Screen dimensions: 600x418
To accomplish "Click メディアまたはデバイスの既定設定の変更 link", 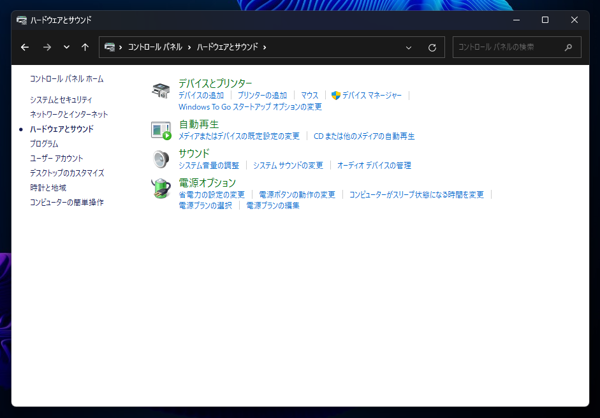I will pos(239,136).
